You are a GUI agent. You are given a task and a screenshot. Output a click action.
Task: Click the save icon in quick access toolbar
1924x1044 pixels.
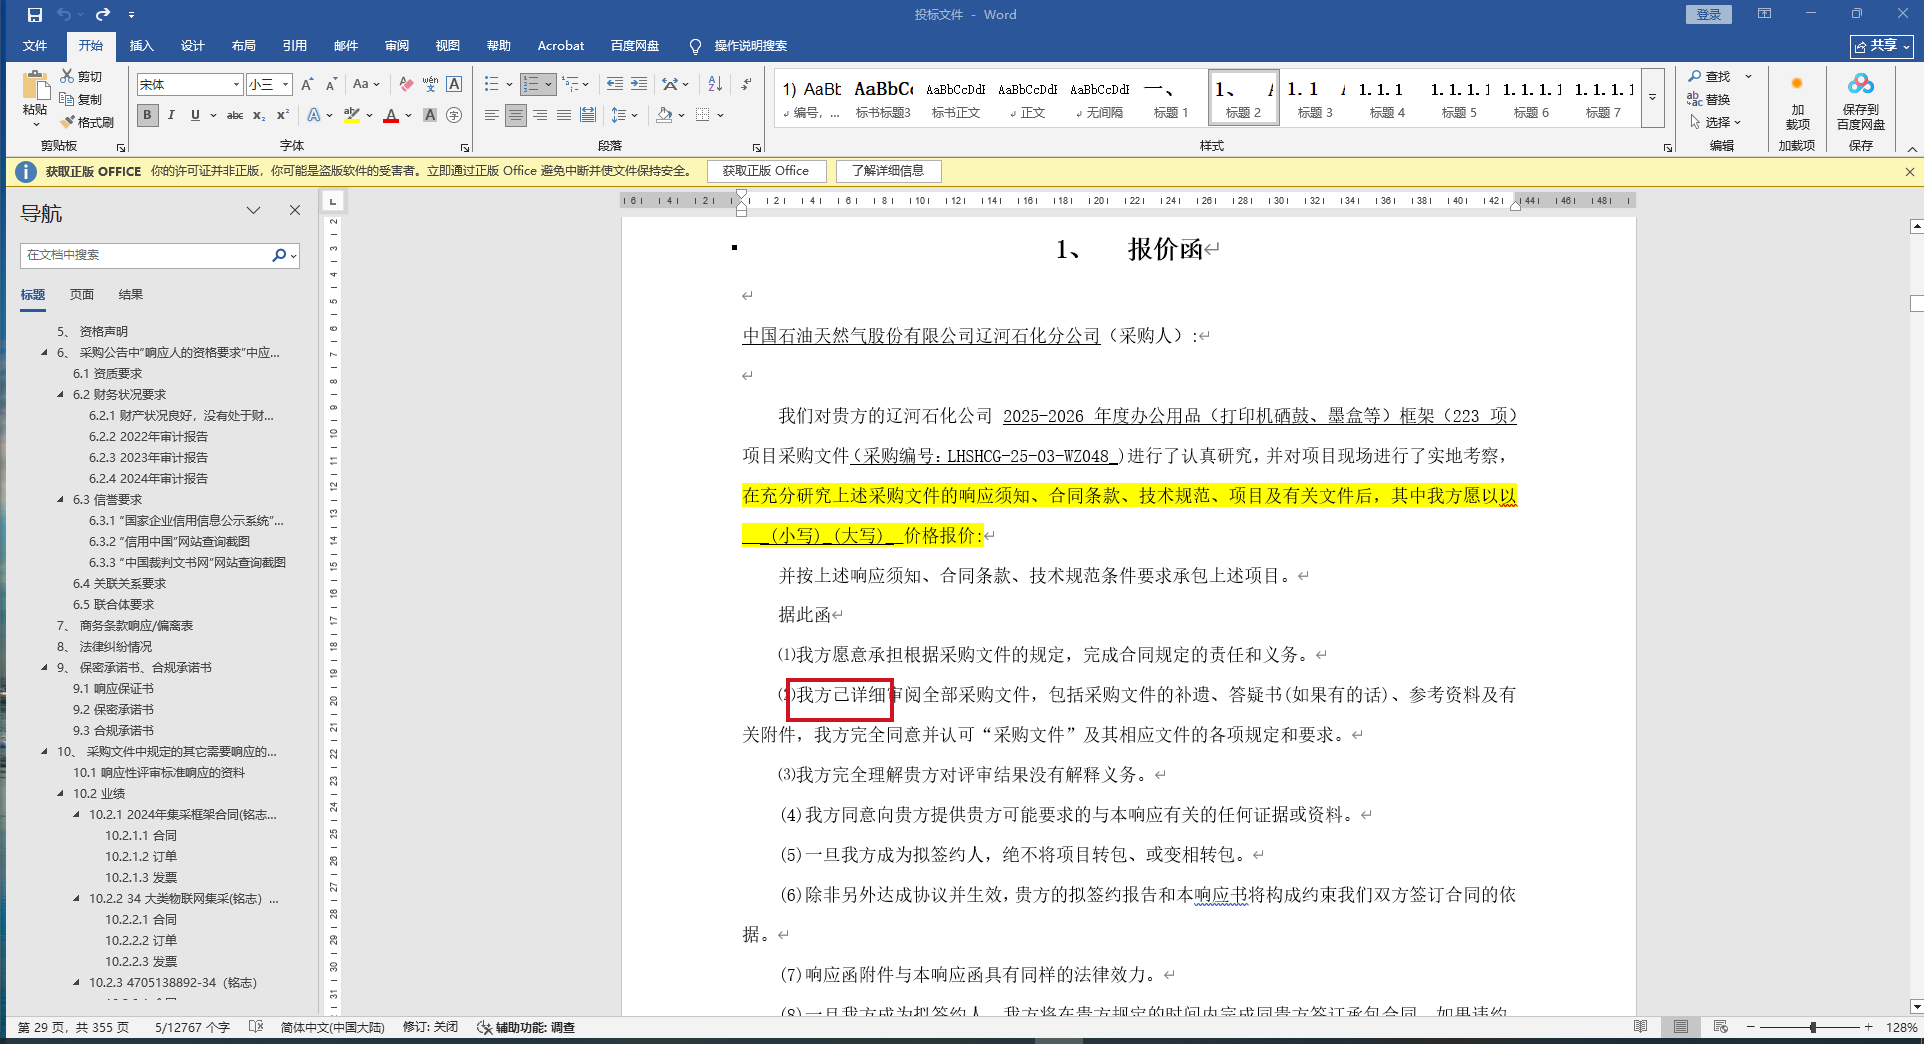[x=35, y=15]
